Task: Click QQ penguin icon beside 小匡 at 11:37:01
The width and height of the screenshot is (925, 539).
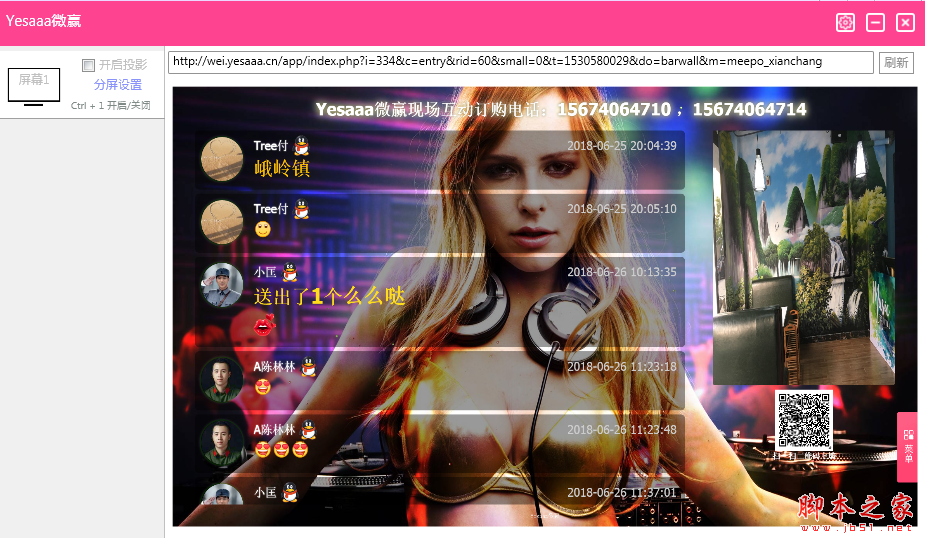Action: [x=290, y=492]
